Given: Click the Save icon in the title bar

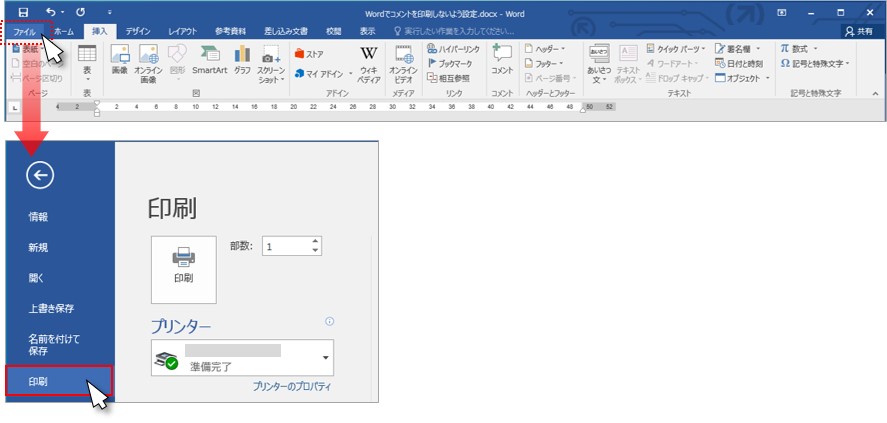Looking at the screenshot, I should click(x=22, y=12).
